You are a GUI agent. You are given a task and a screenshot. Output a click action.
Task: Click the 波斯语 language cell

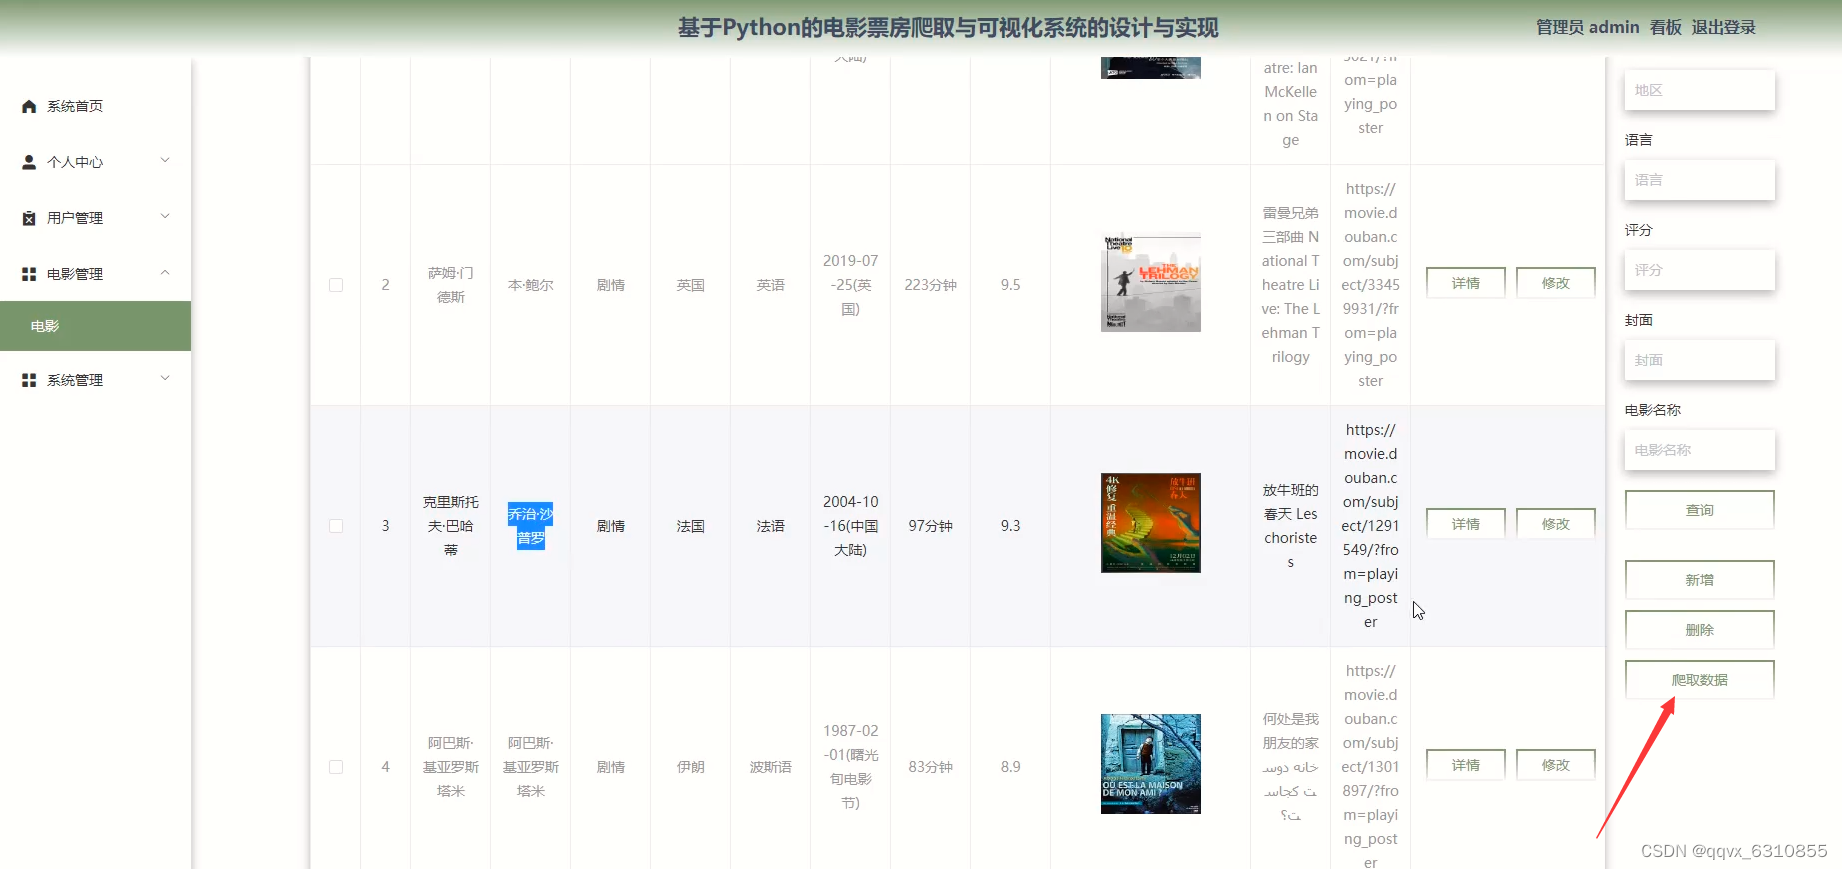pos(771,767)
